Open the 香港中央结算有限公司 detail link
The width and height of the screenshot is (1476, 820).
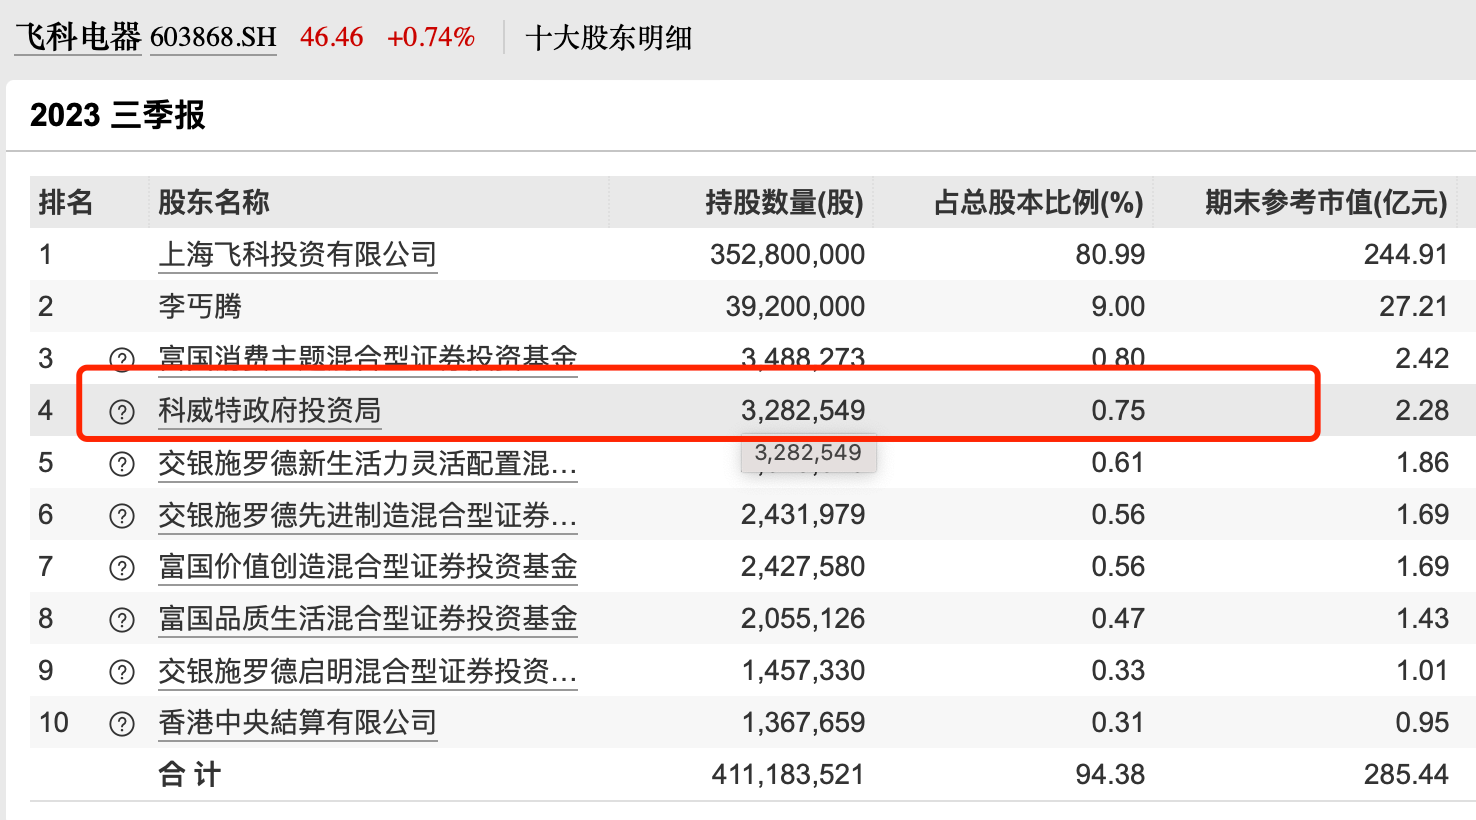click(x=298, y=722)
